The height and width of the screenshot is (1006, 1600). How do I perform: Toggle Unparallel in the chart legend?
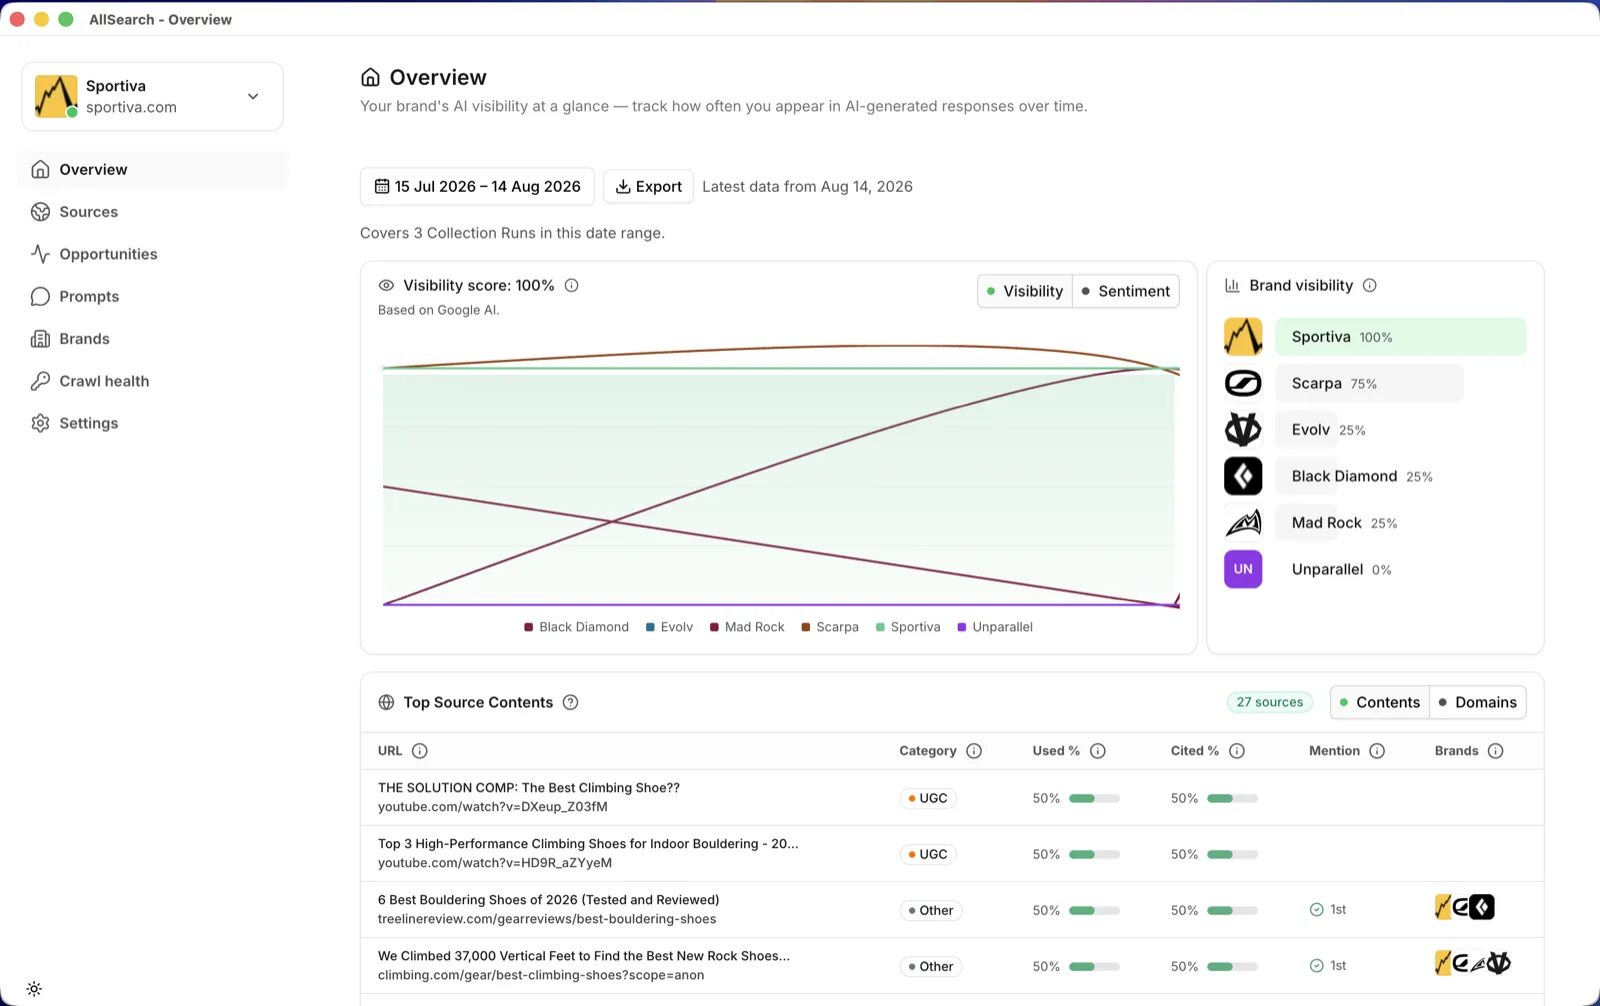(x=995, y=627)
